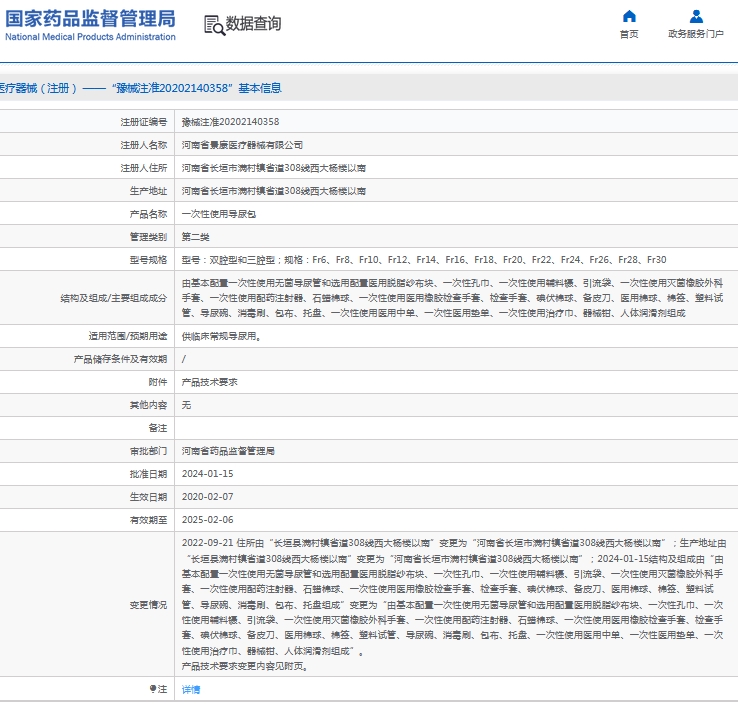738x704 pixels.
Task: Click the 政务服务门户 text link
Action: pos(696,34)
